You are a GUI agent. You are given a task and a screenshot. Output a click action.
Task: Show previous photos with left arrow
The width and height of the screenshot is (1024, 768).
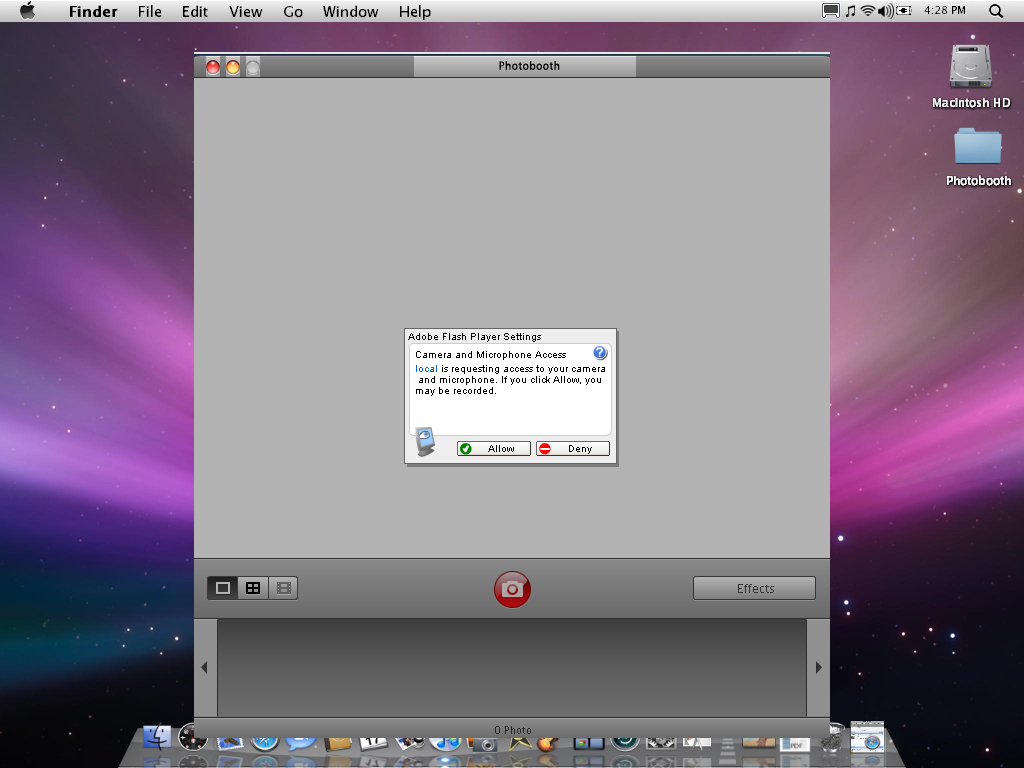pyautogui.click(x=205, y=667)
